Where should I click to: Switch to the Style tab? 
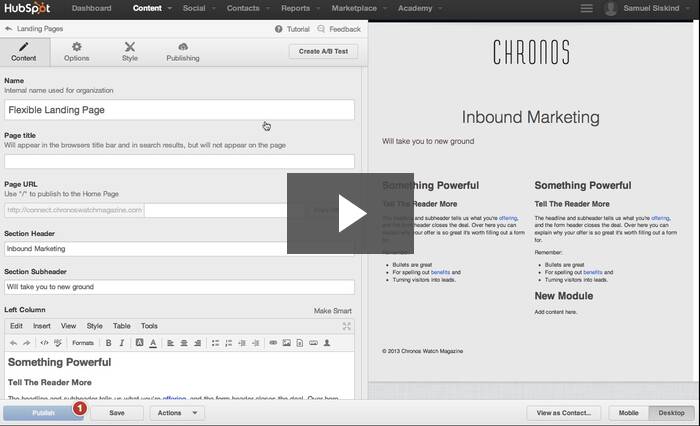tap(129, 52)
